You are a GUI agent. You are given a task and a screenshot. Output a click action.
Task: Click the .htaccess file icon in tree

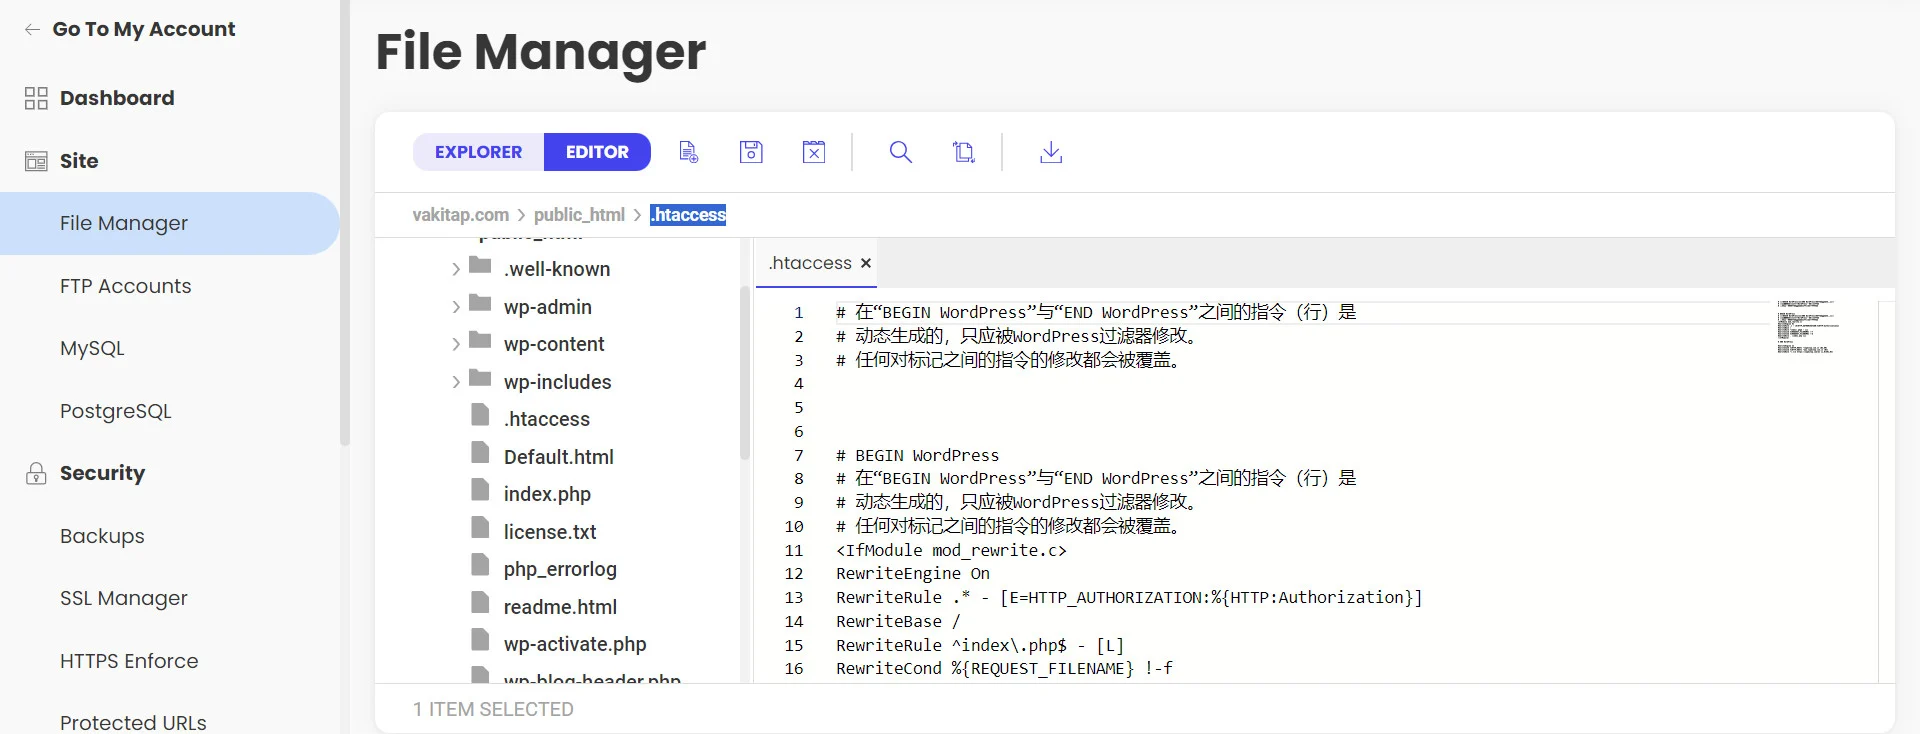tap(481, 415)
